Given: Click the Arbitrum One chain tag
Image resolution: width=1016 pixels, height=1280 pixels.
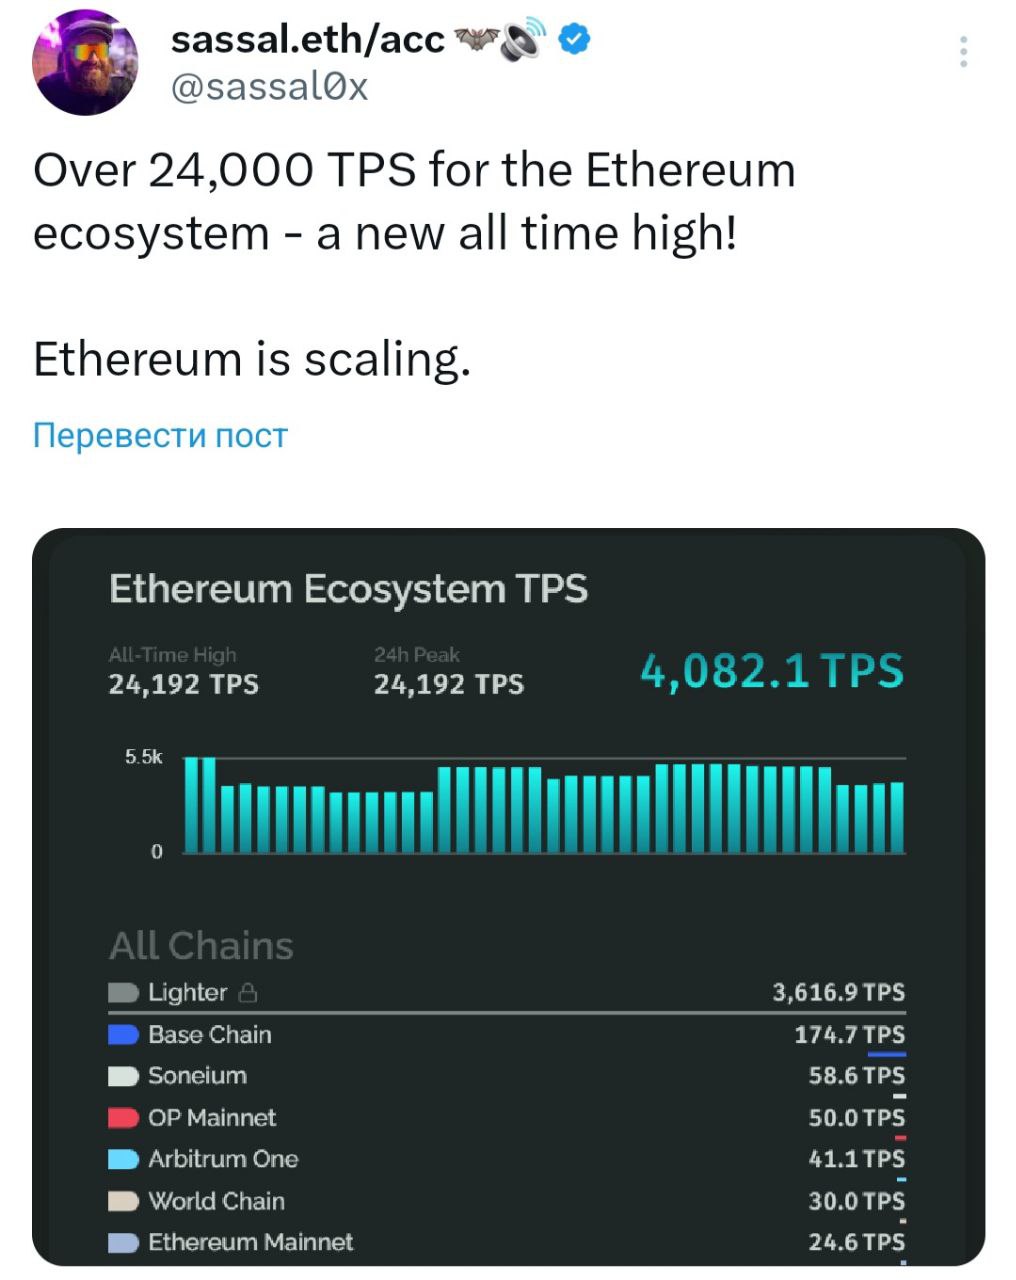Looking at the screenshot, I should pyautogui.click(x=123, y=1159).
